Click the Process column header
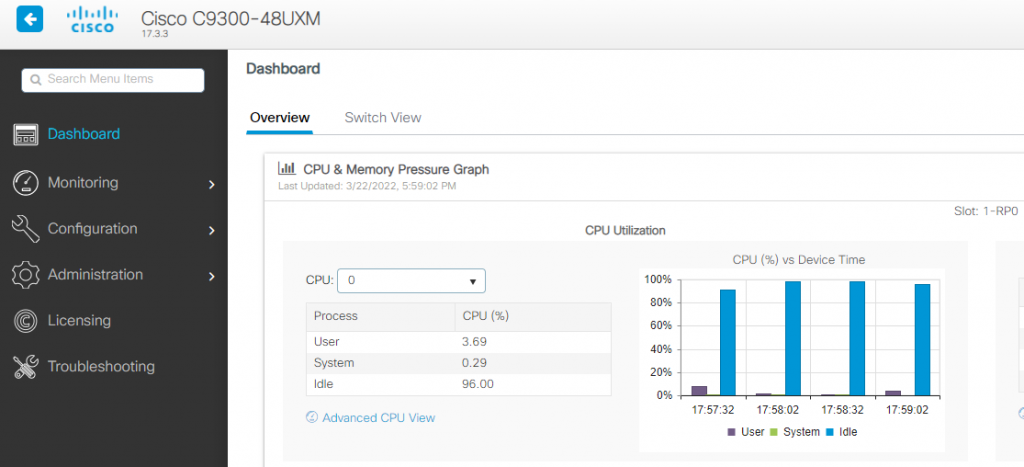The width and height of the screenshot is (1024, 467). 381,316
